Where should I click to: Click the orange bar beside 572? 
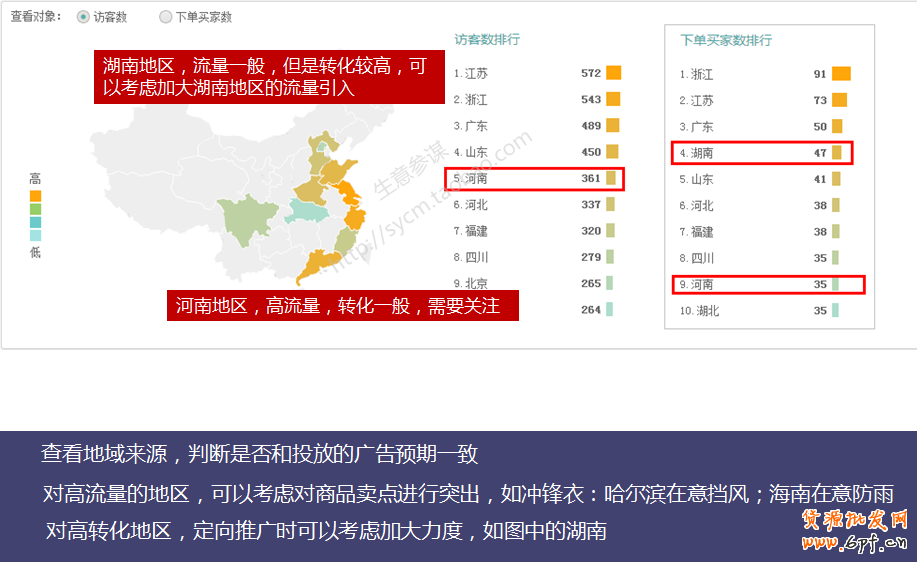pos(613,73)
